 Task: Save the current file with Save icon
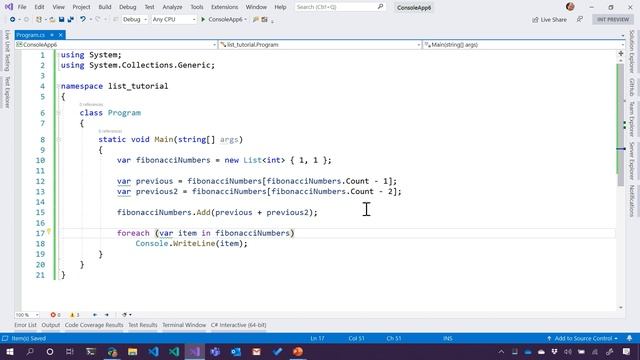click(x=61, y=20)
